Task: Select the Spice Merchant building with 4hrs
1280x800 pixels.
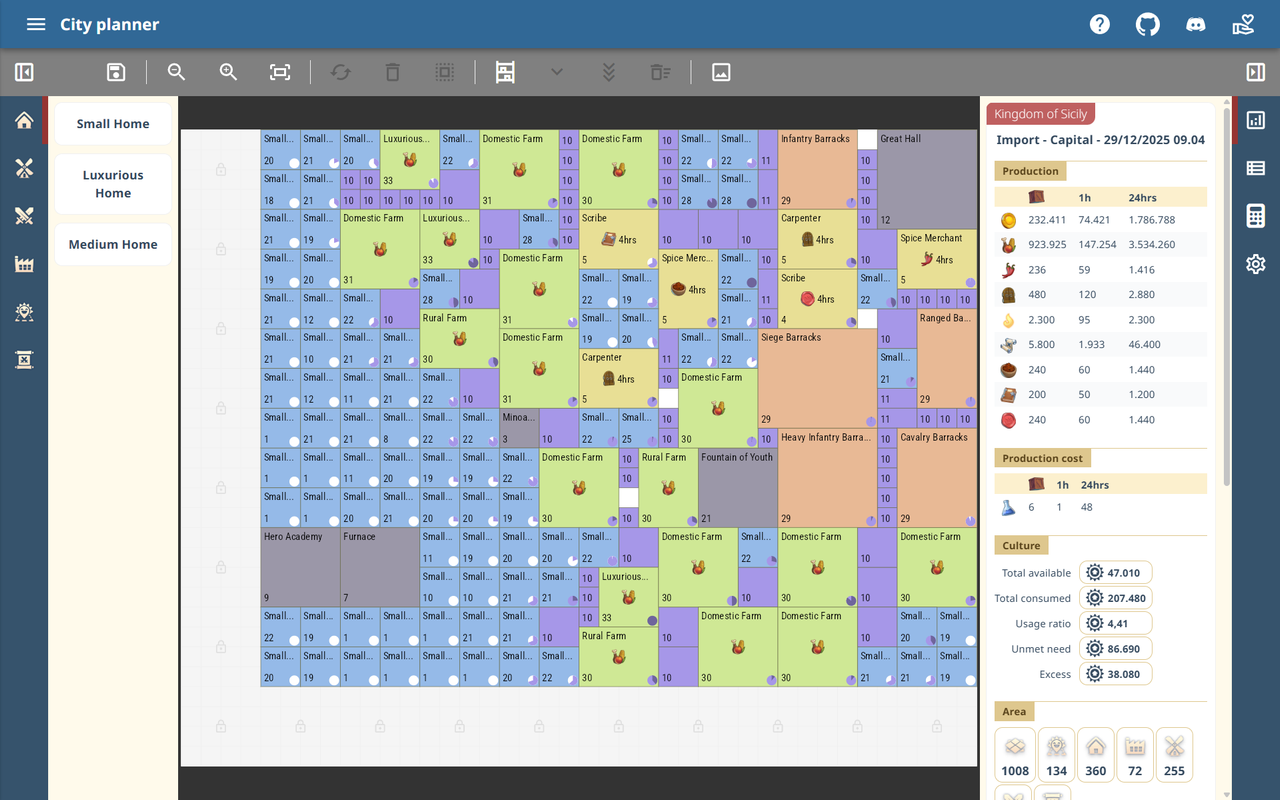Action: tap(937, 259)
